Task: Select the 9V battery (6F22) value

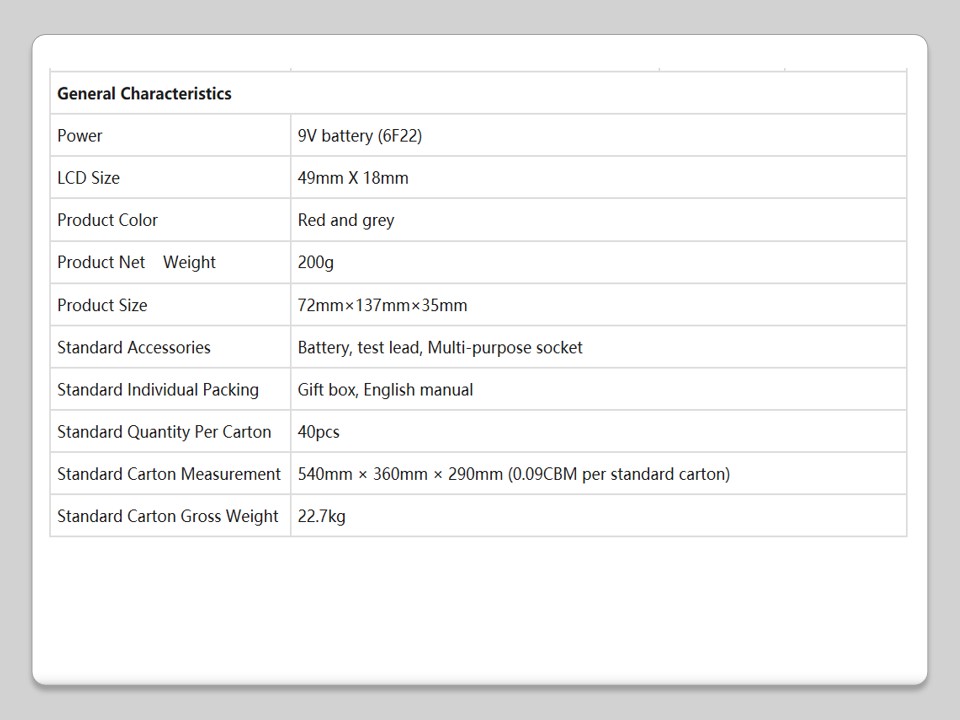Action: (360, 136)
